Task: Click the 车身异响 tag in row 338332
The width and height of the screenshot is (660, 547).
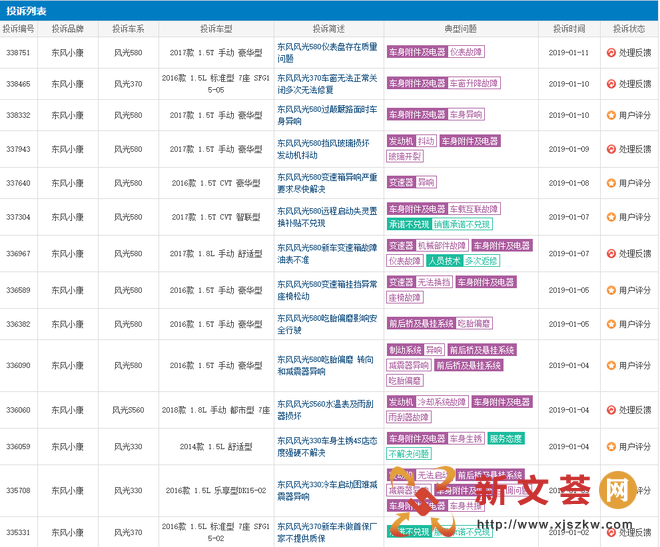Action: pos(466,114)
